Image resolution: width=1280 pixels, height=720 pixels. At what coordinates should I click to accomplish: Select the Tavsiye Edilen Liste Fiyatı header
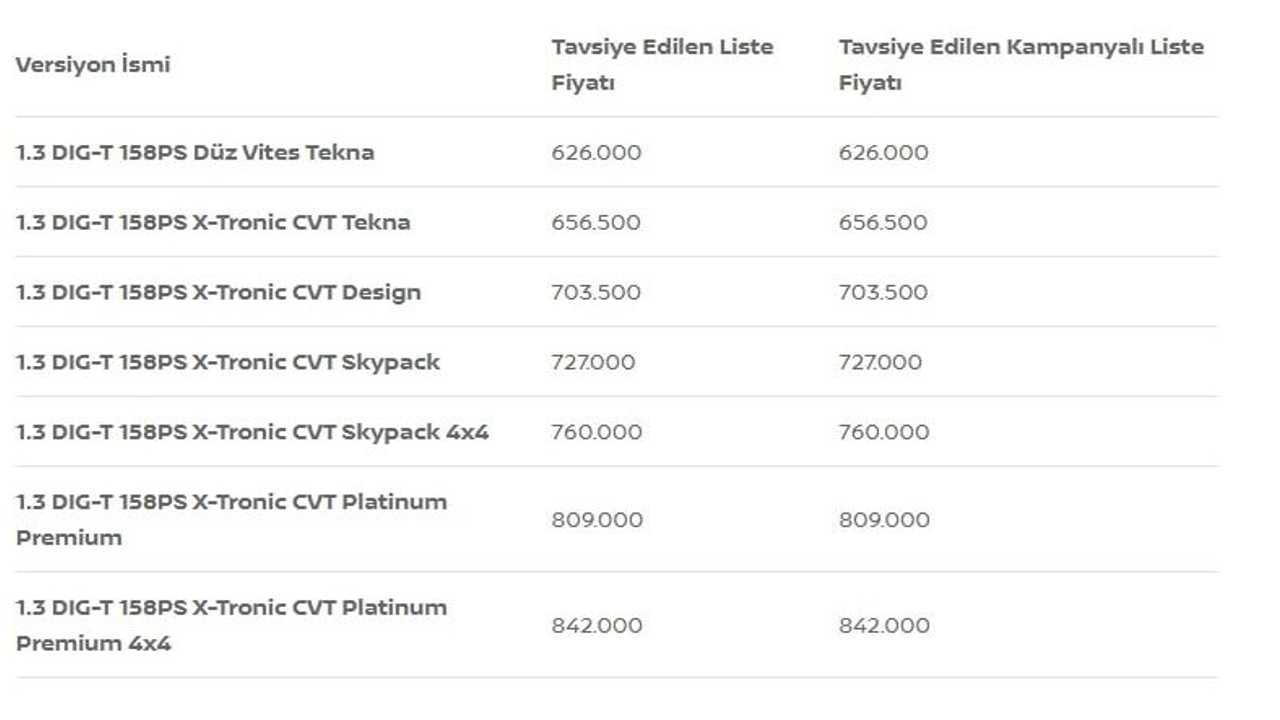coord(662,65)
